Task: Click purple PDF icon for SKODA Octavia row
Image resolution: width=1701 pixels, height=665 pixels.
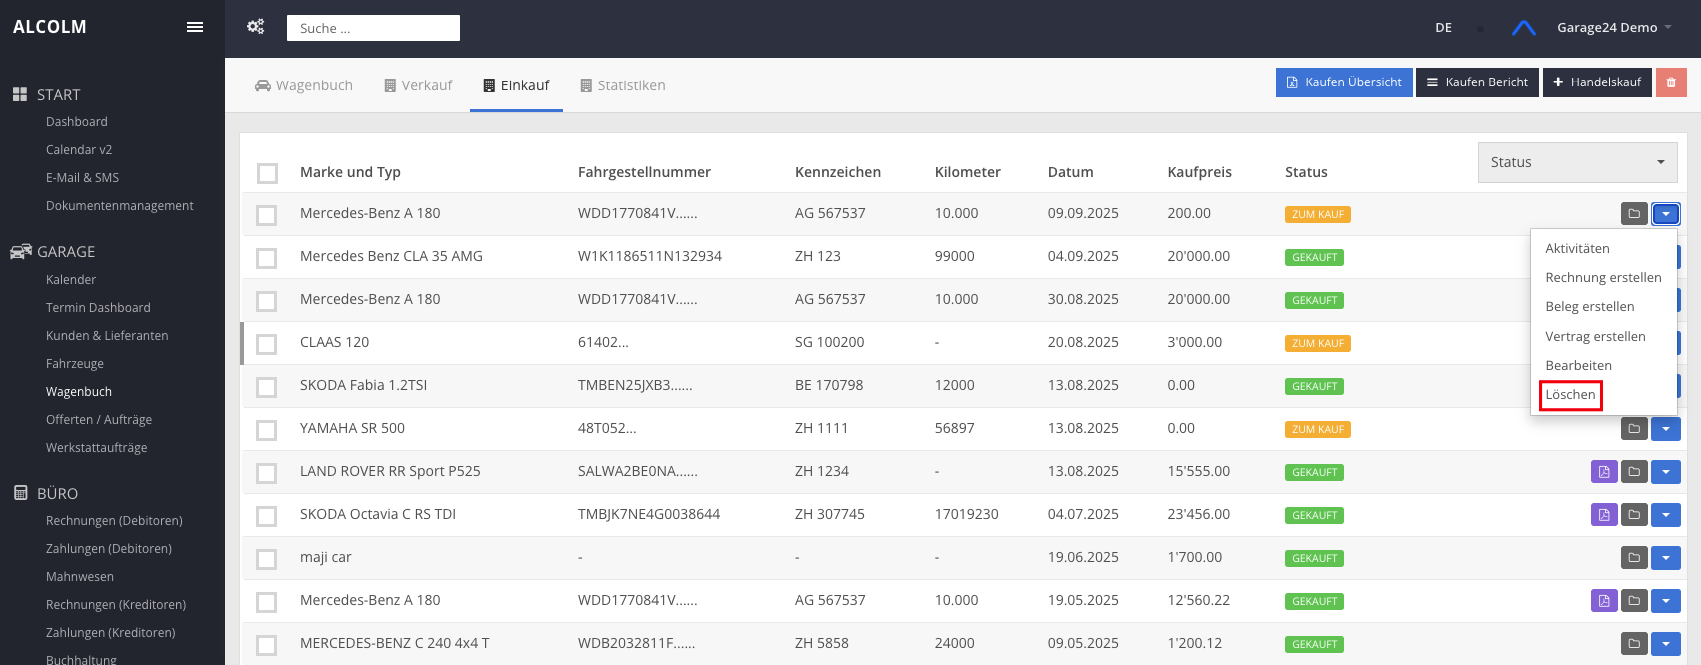Action: pos(1603,515)
